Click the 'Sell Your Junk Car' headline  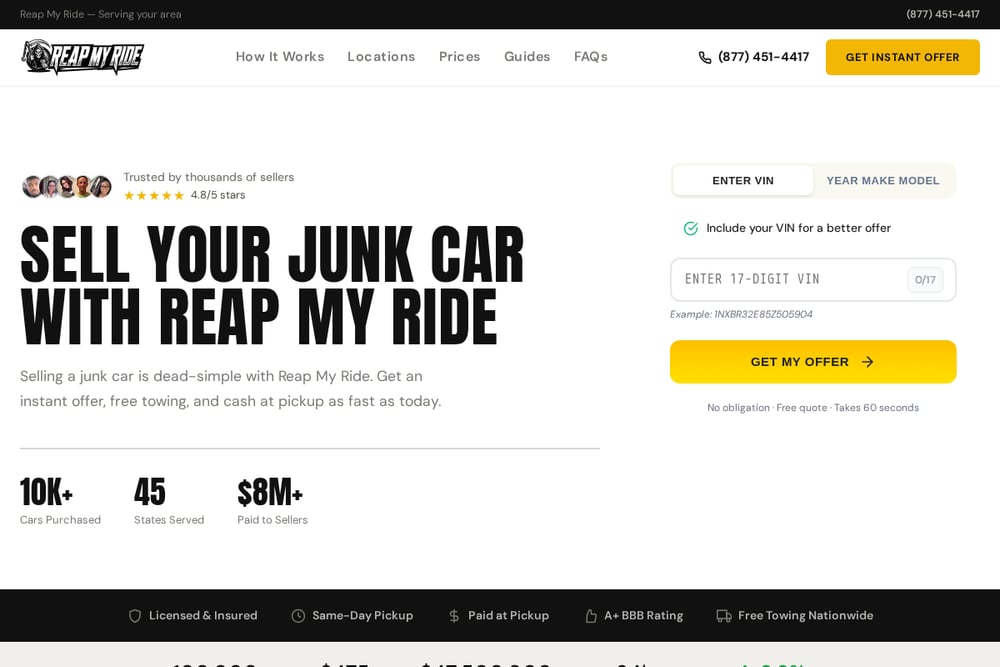click(x=272, y=285)
